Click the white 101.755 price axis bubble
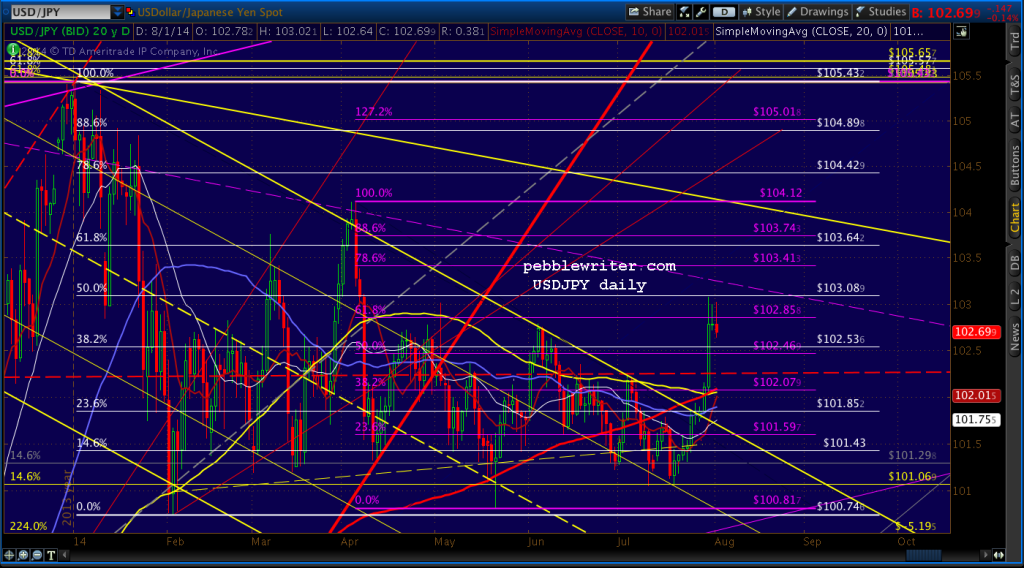Viewport: 1024px width, 568px height. tap(975, 420)
